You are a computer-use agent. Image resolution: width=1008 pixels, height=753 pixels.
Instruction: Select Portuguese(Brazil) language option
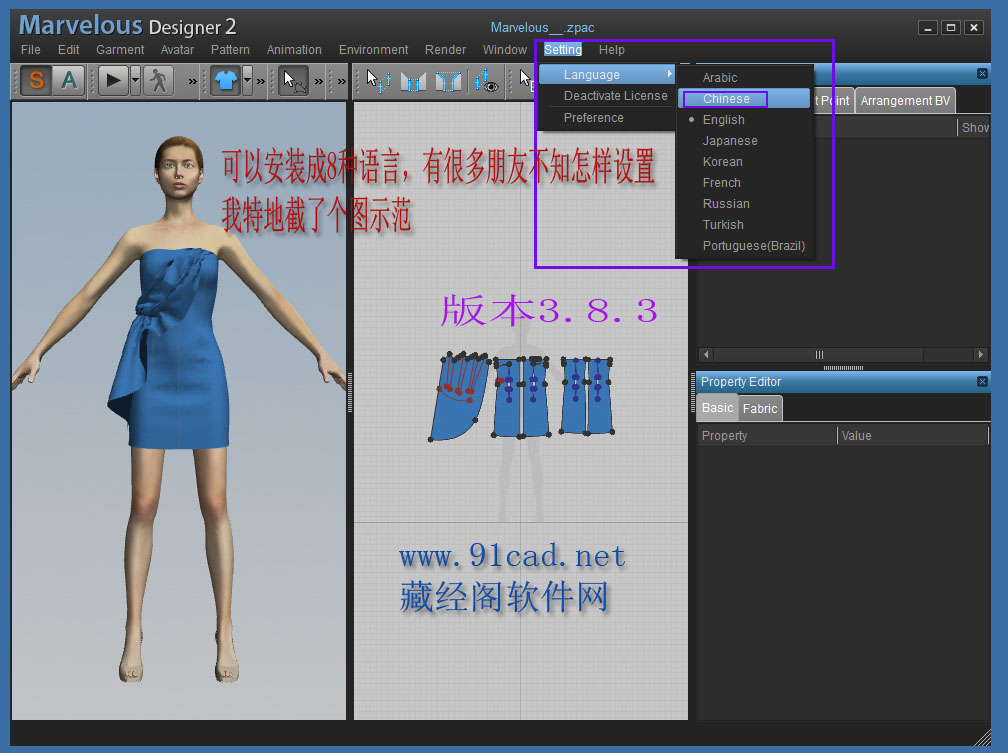744,246
